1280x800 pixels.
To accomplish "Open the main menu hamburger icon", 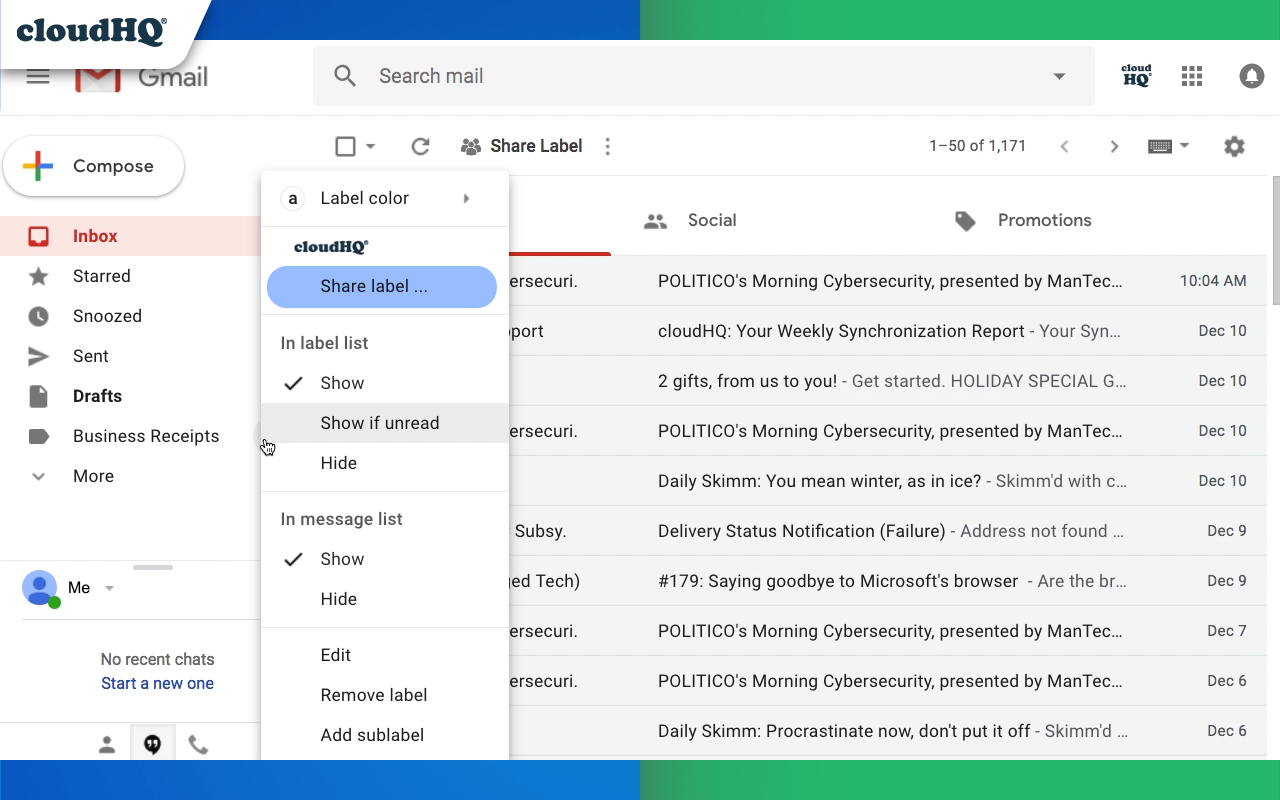I will [38, 77].
